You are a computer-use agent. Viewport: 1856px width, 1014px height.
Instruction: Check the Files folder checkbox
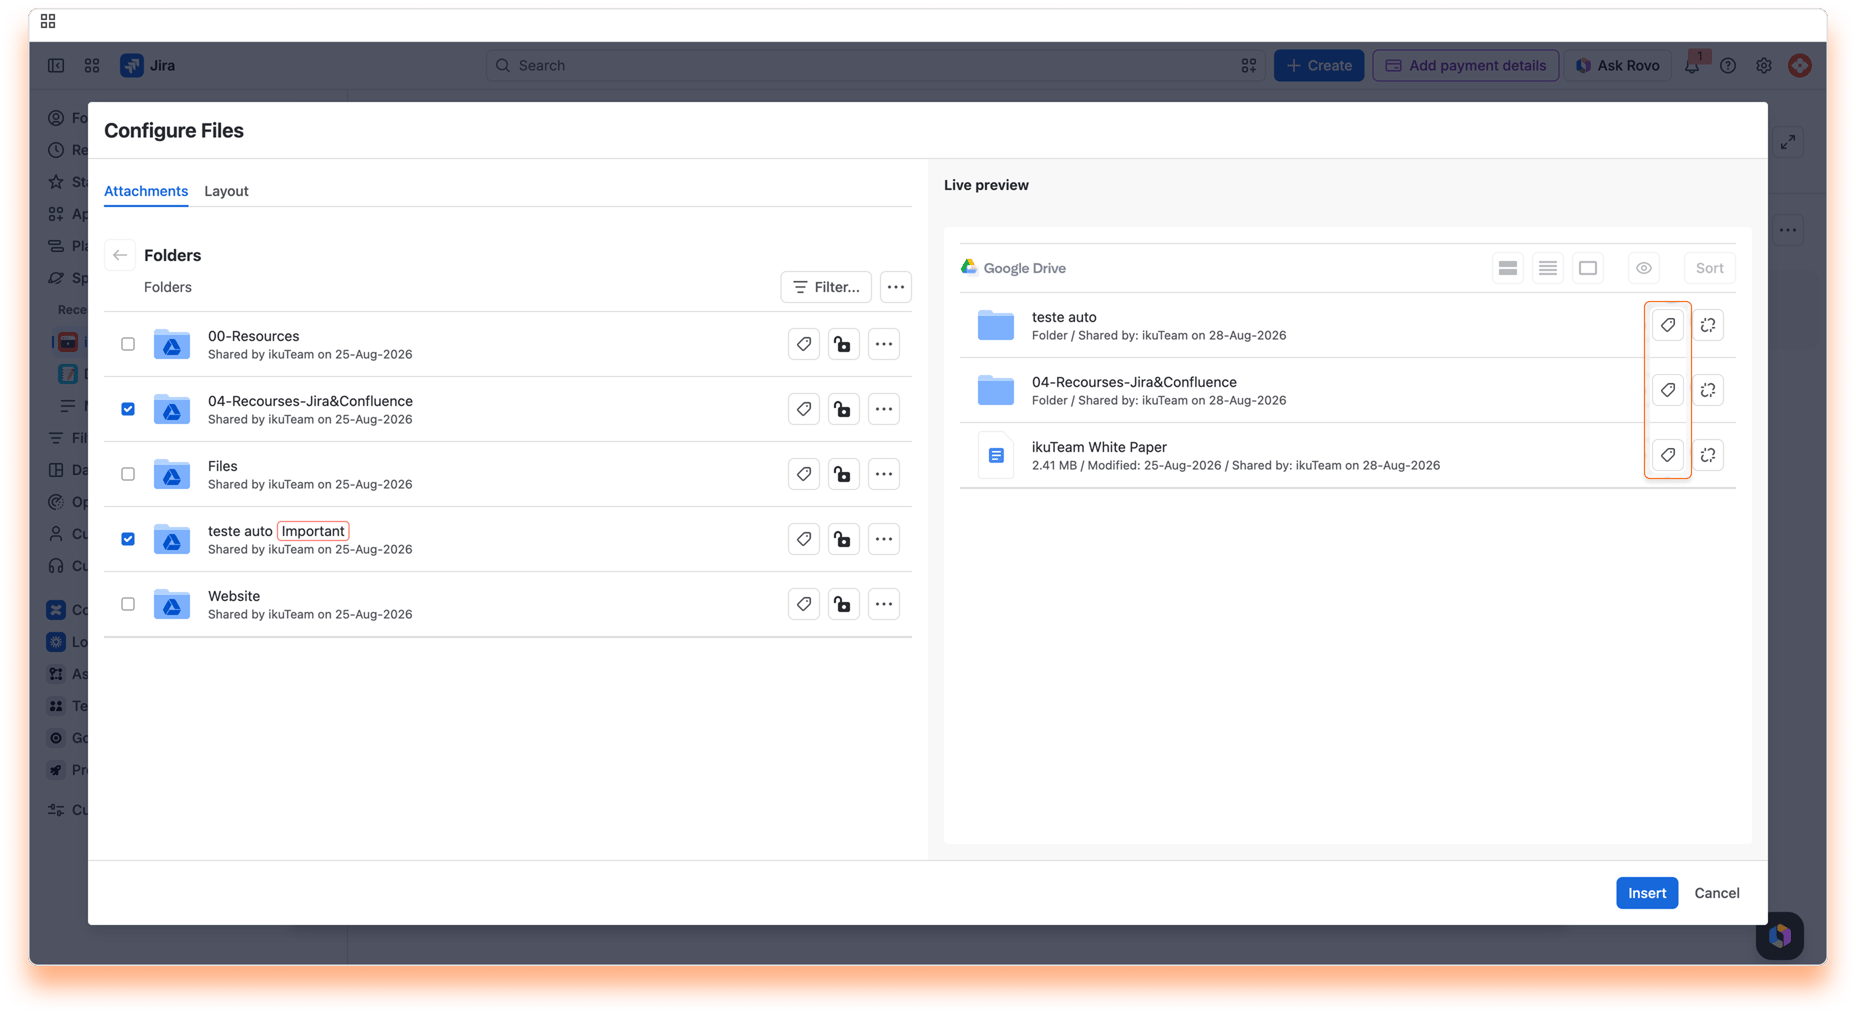tap(128, 474)
